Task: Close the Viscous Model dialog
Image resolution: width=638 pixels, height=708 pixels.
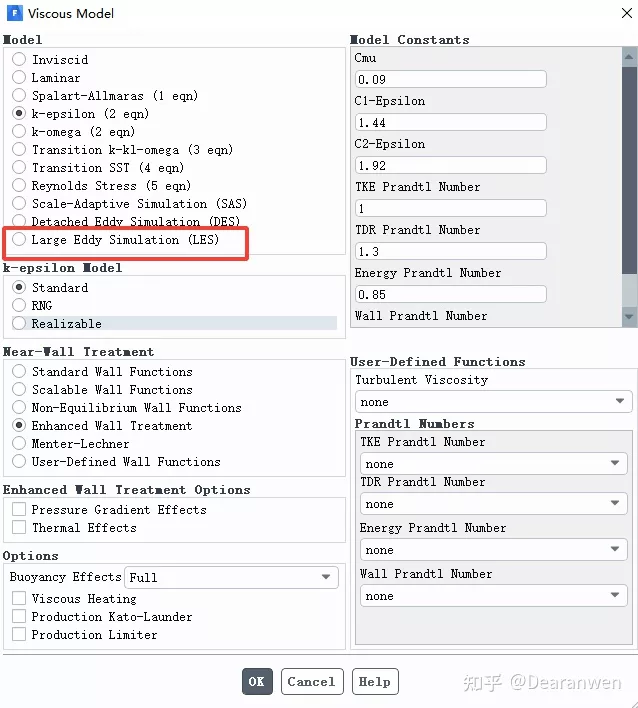Action: point(627,13)
